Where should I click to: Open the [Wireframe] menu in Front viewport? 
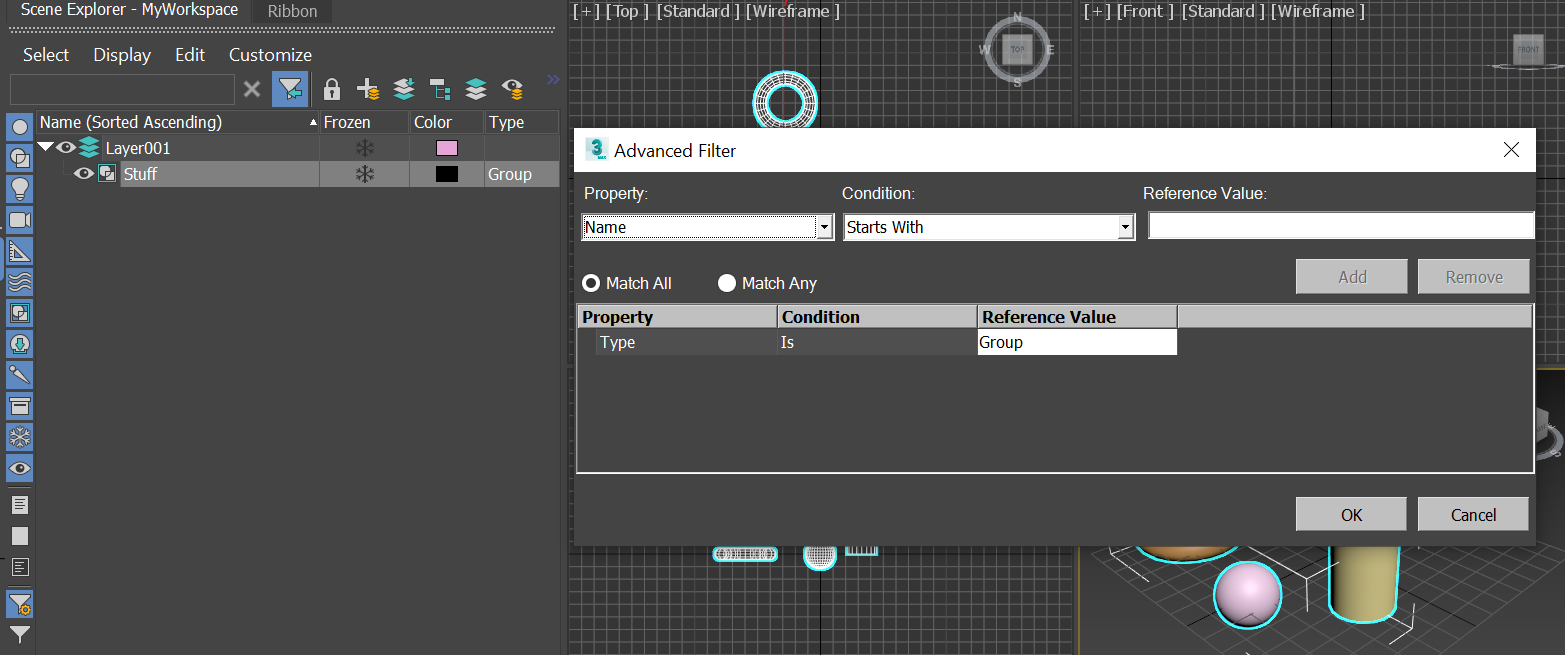(x=1318, y=11)
